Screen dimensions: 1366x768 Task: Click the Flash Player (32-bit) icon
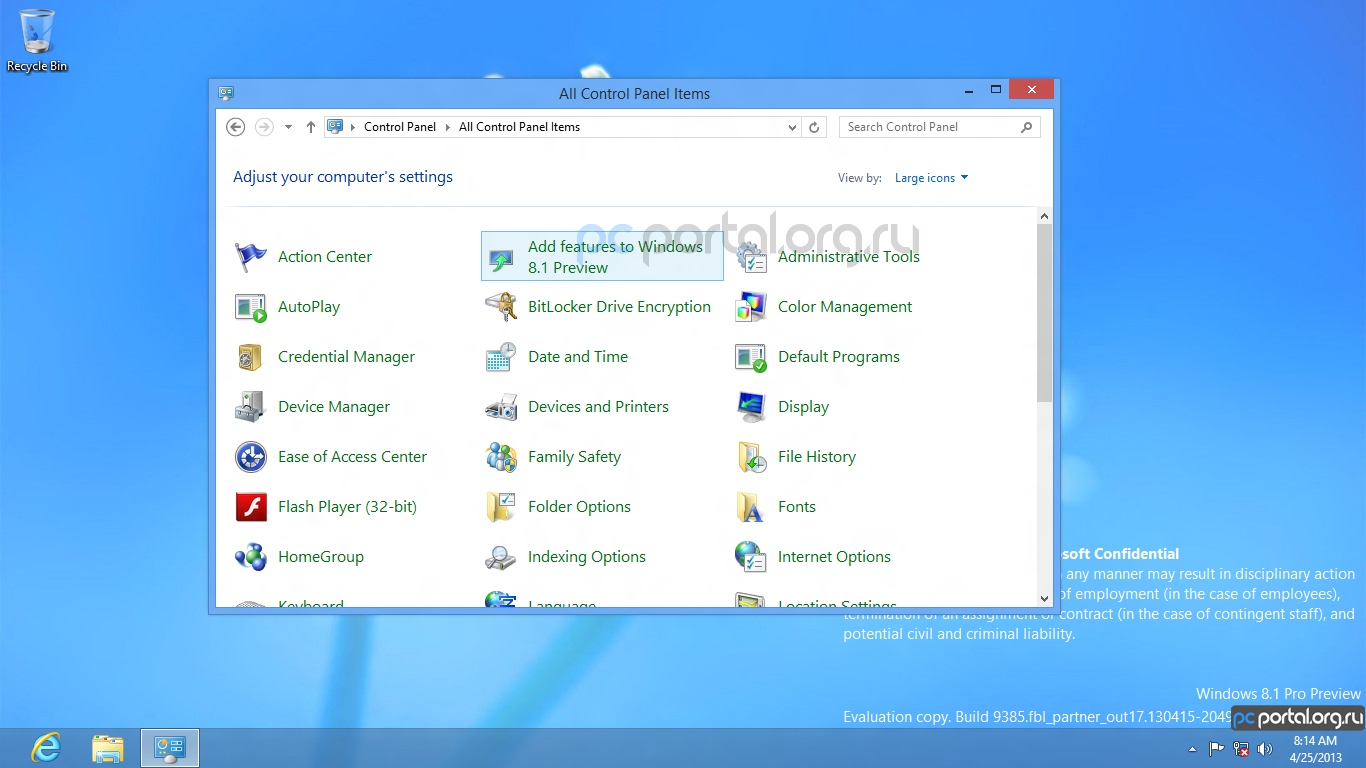coord(250,507)
